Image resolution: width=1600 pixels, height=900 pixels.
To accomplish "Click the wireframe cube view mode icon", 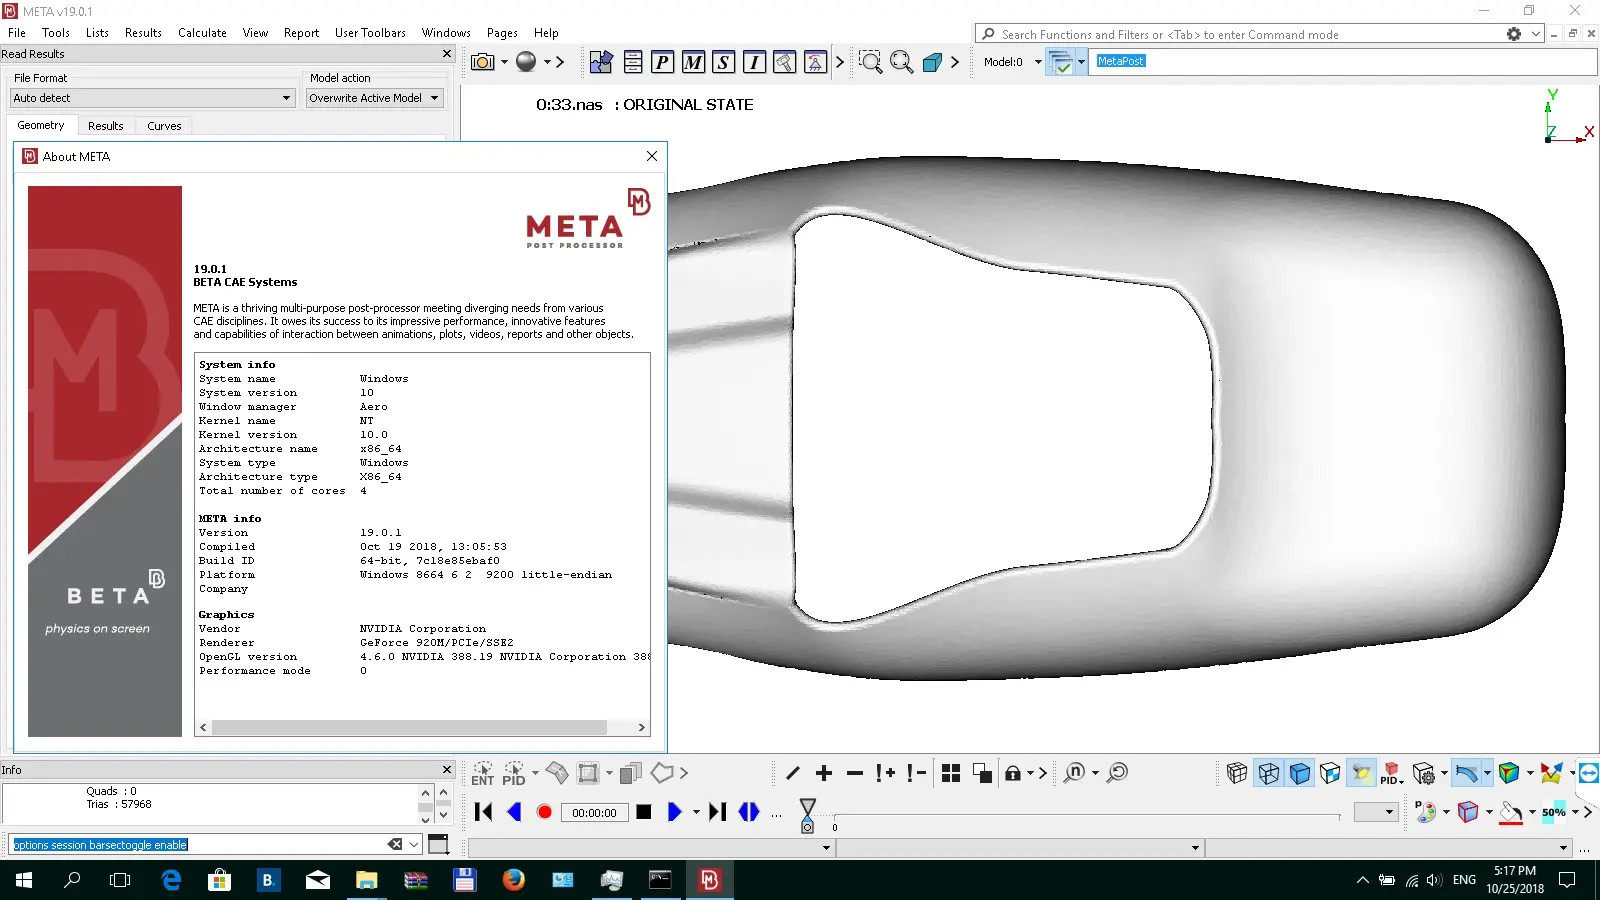I will [1267, 772].
